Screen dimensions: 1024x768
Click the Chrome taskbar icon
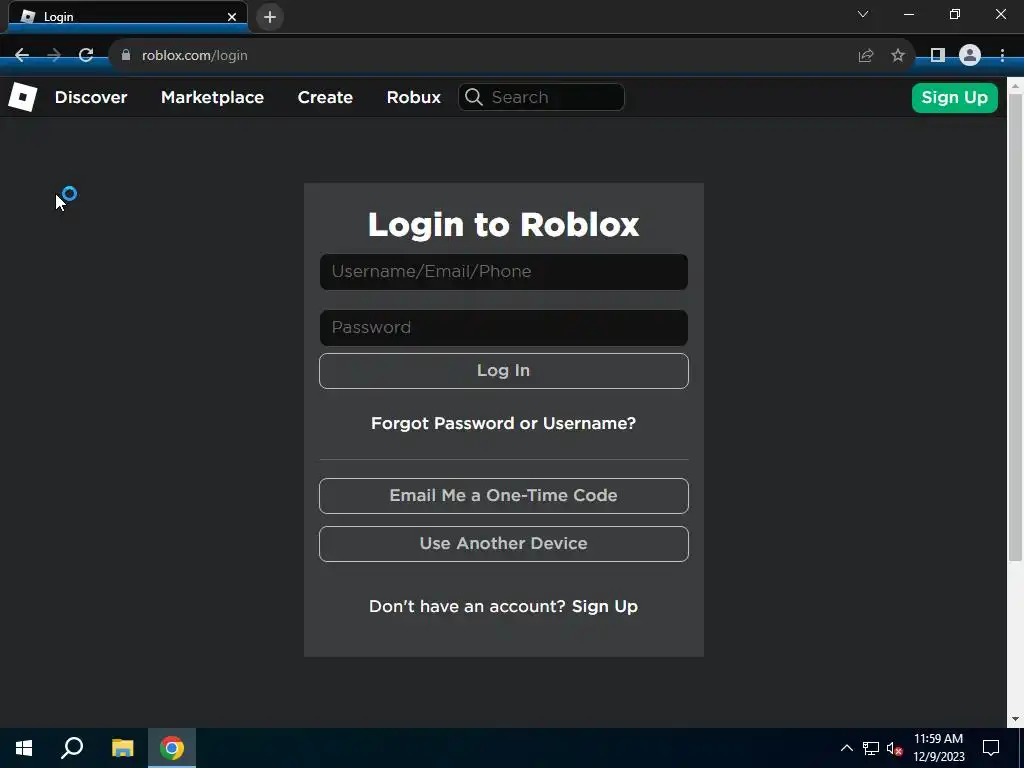[172, 748]
